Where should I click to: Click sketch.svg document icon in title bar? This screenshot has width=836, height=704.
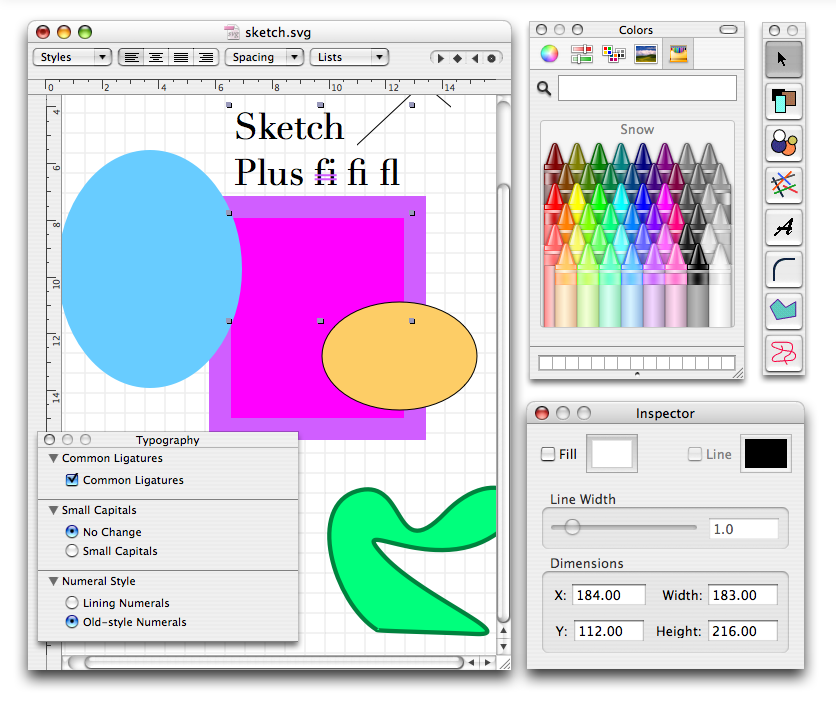pos(232,32)
